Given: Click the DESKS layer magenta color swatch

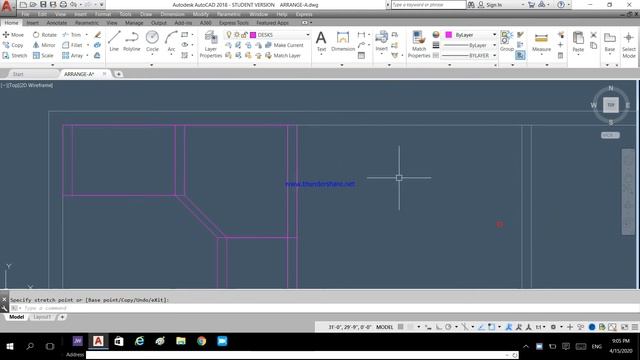Looking at the screenshot, I should tap(253, 35).
